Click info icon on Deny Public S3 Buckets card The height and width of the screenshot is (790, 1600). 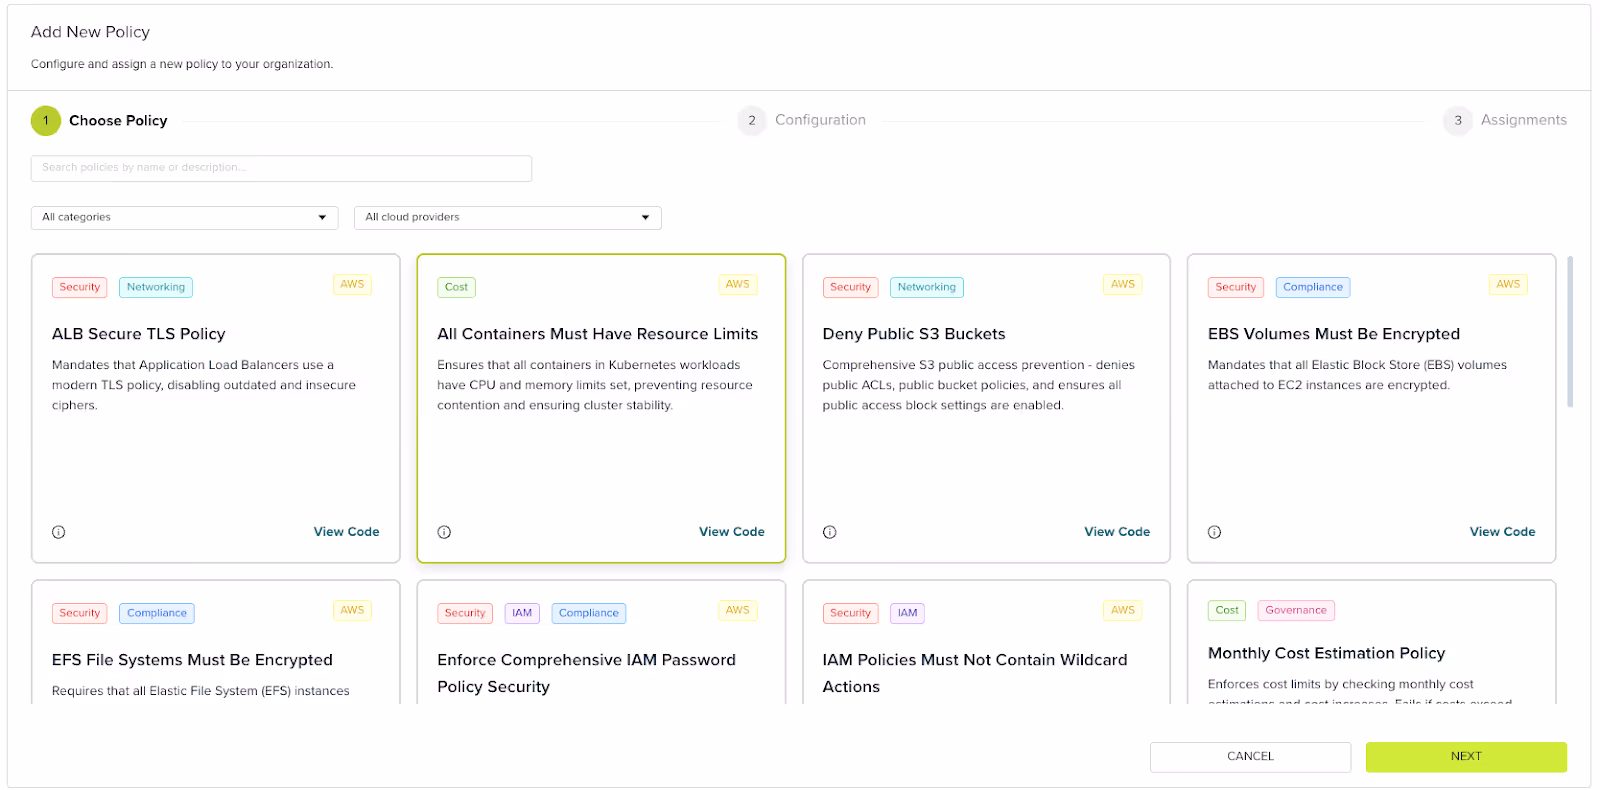coord(829,532)
